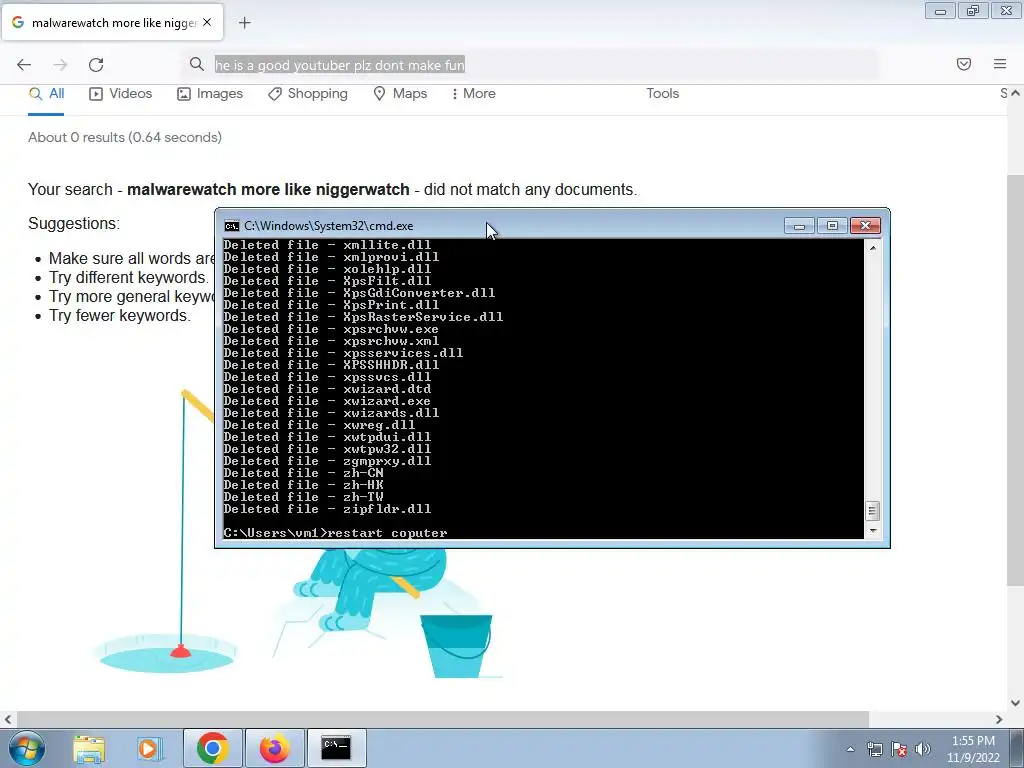Click 'Deleted file - xwizard.exe' line
1024x768 pixels.
pos(327,401)
